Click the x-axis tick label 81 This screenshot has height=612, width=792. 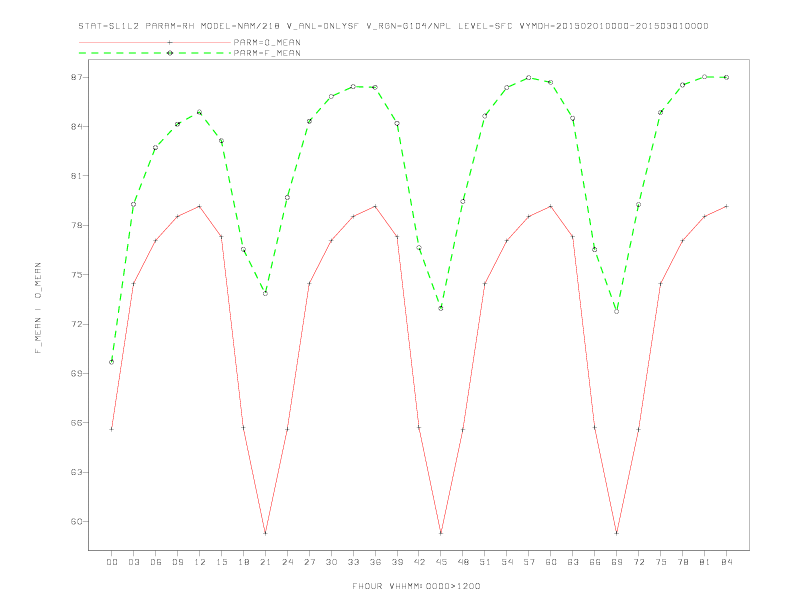[x=705, y=562]
